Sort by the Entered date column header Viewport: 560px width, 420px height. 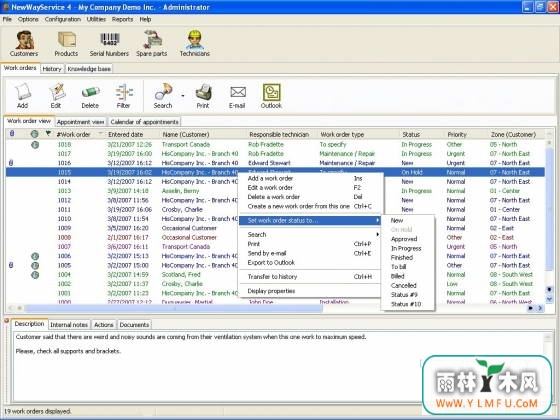click(x=131, y=134)
